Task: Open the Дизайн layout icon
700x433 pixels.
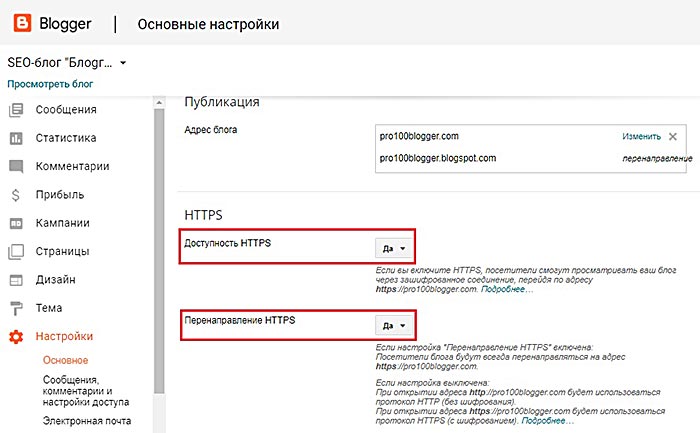Action: click(x=16, y=280)
